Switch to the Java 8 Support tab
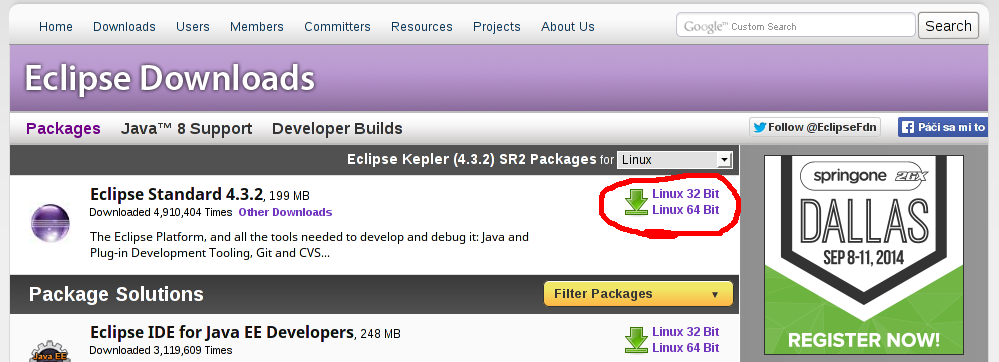 tap(187, 129)
